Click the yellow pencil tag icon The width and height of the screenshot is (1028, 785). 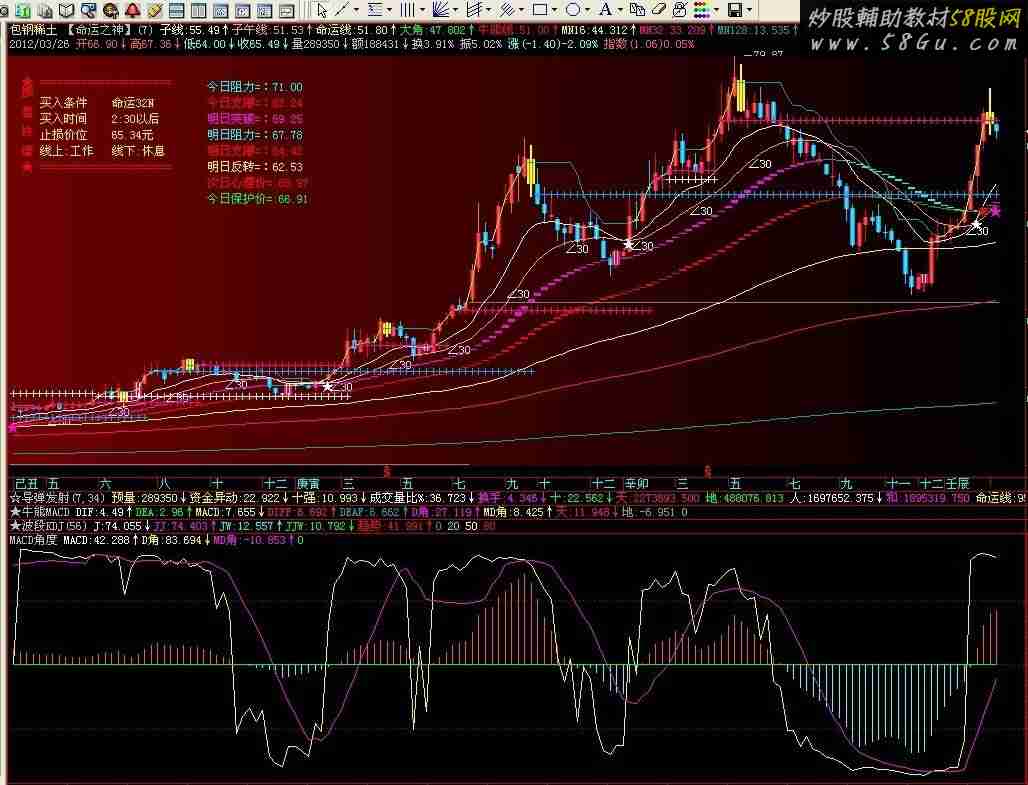(155, 10)
